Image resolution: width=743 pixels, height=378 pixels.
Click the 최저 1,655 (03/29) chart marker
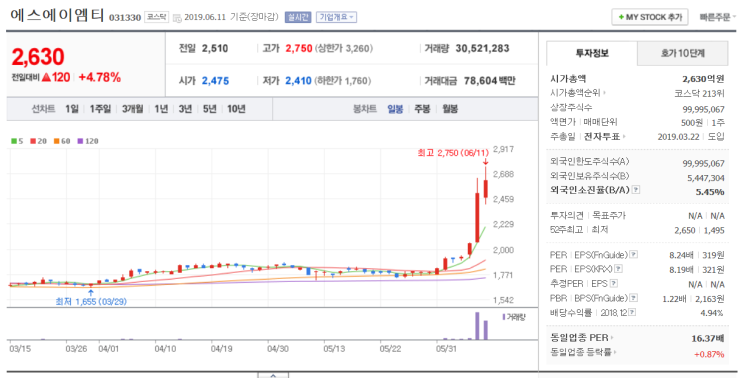(91, 301)
